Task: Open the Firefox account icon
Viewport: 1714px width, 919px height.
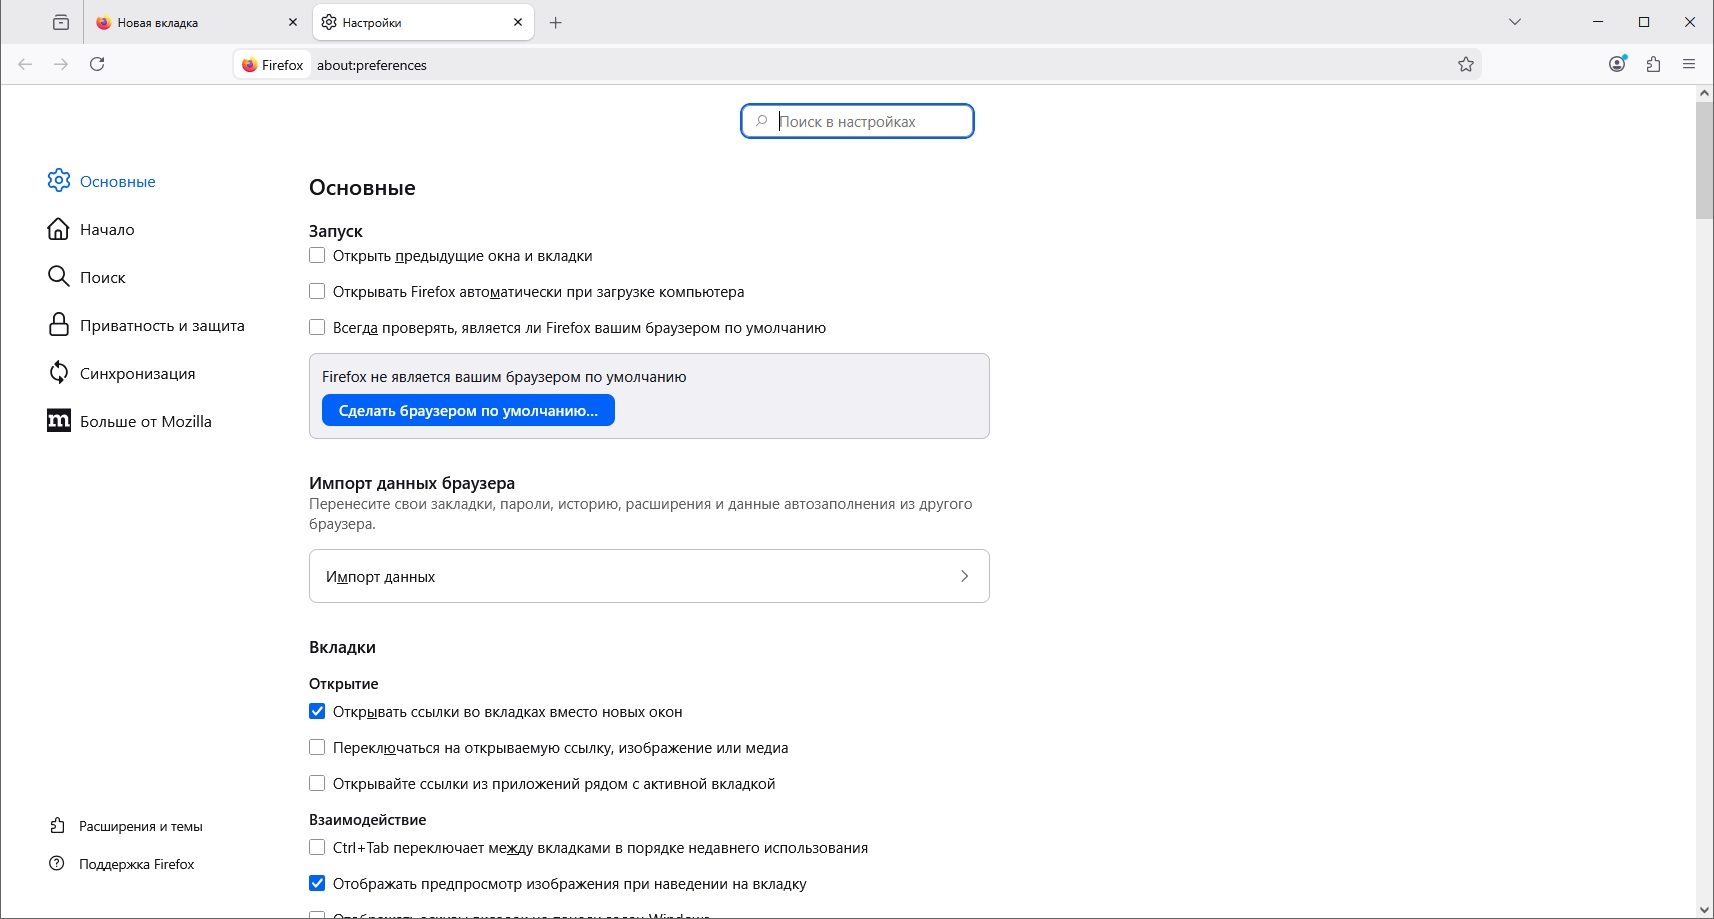Action: coord(1617,64)
